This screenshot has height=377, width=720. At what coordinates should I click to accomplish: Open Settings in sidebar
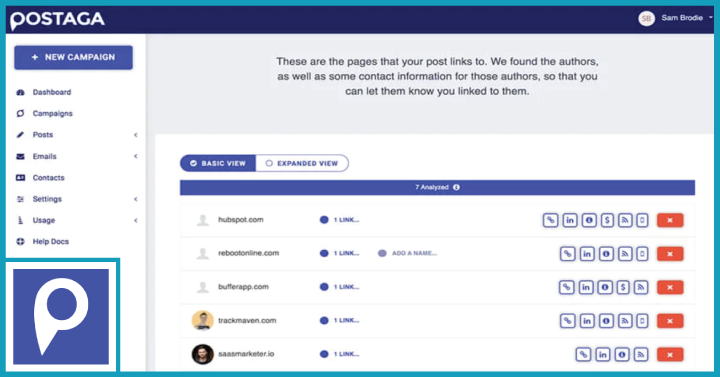click(x=47, y=199)
